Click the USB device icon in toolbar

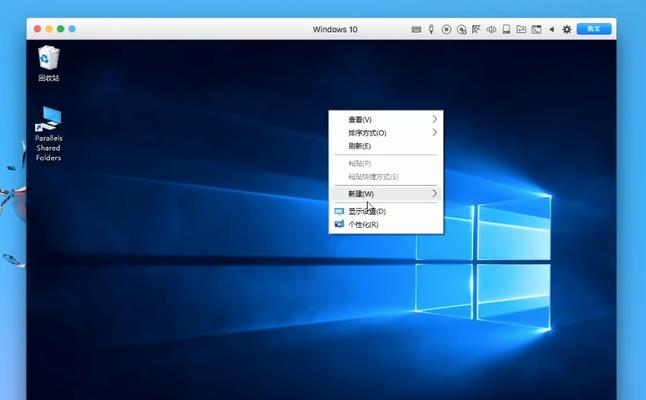[x=506, y=29]
